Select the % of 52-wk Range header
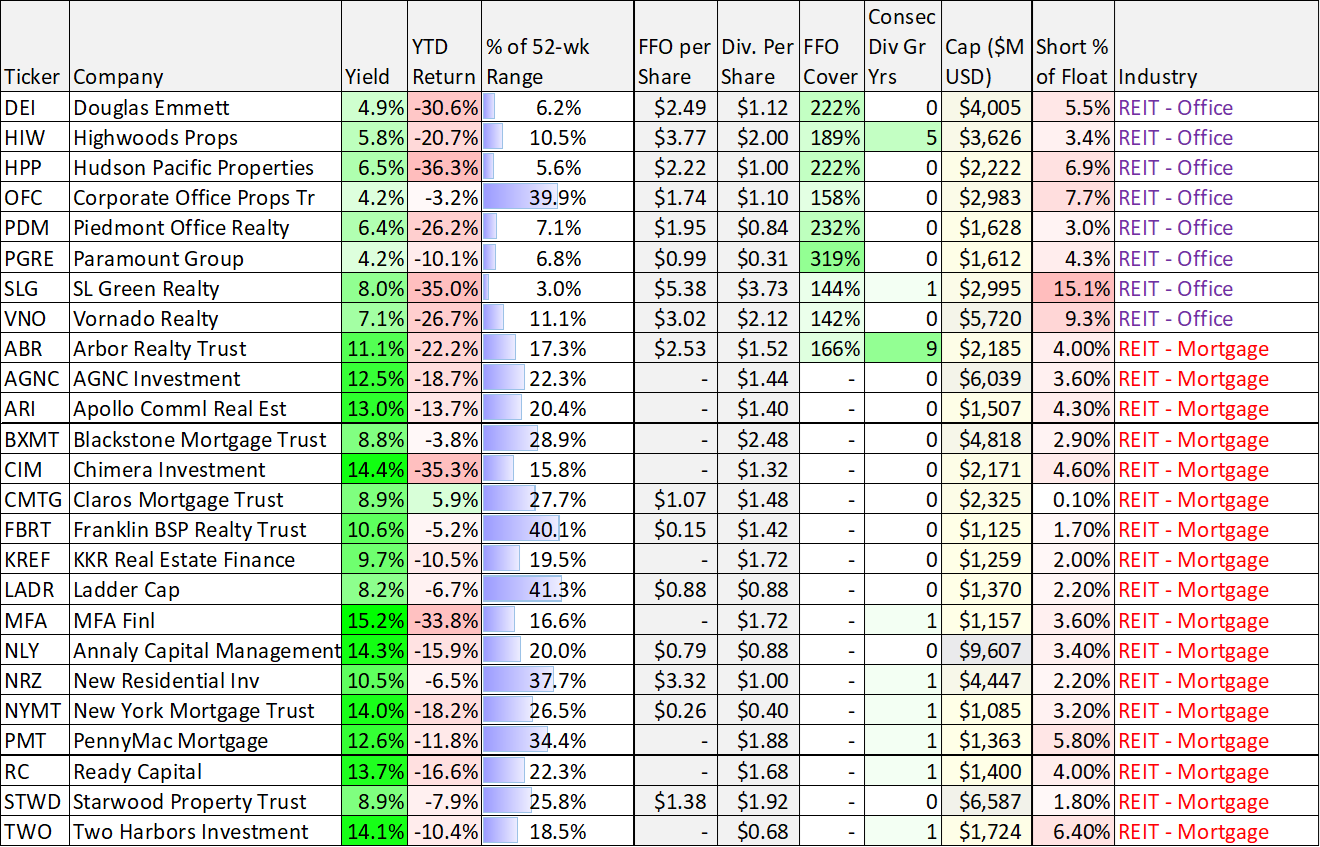1320x847 pixels. tap(557, 47)
